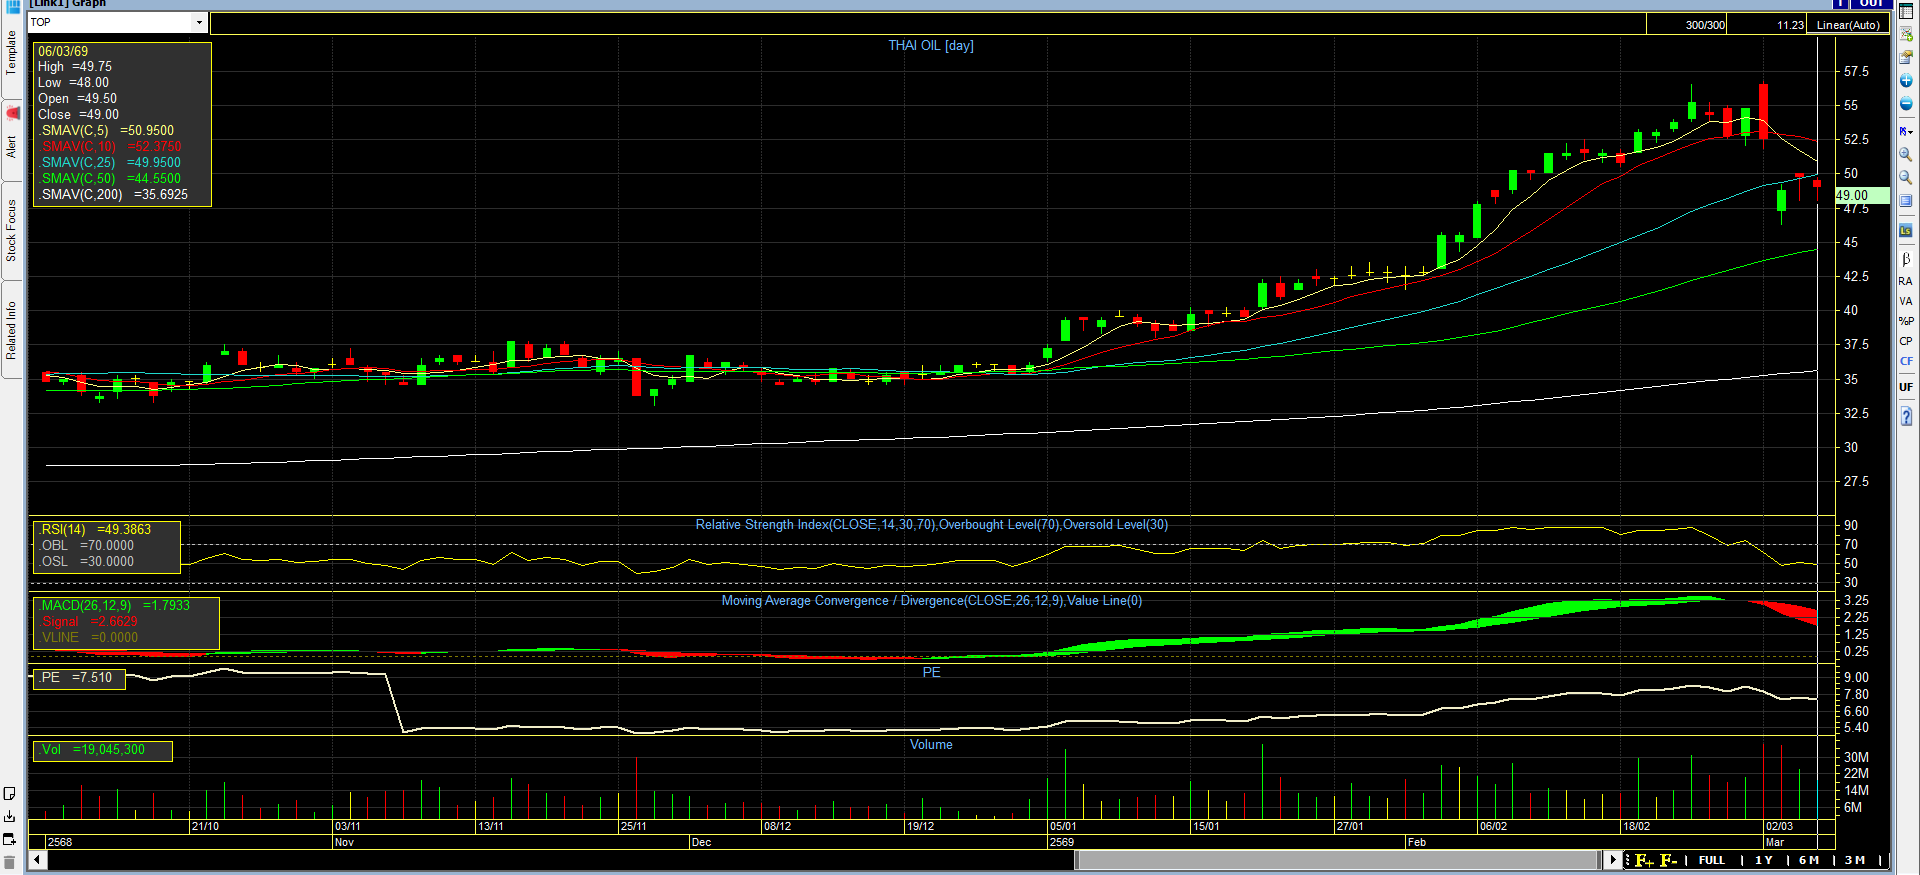Click the beta symbol icon

click(x=1906, y=259)
